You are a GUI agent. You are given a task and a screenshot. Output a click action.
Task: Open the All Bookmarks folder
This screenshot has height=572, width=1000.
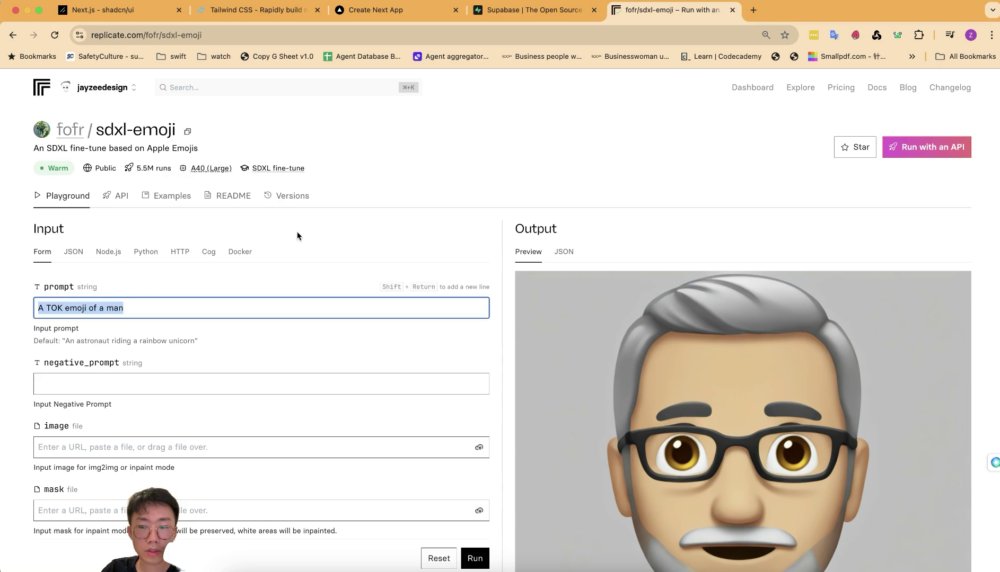[965, 56]
